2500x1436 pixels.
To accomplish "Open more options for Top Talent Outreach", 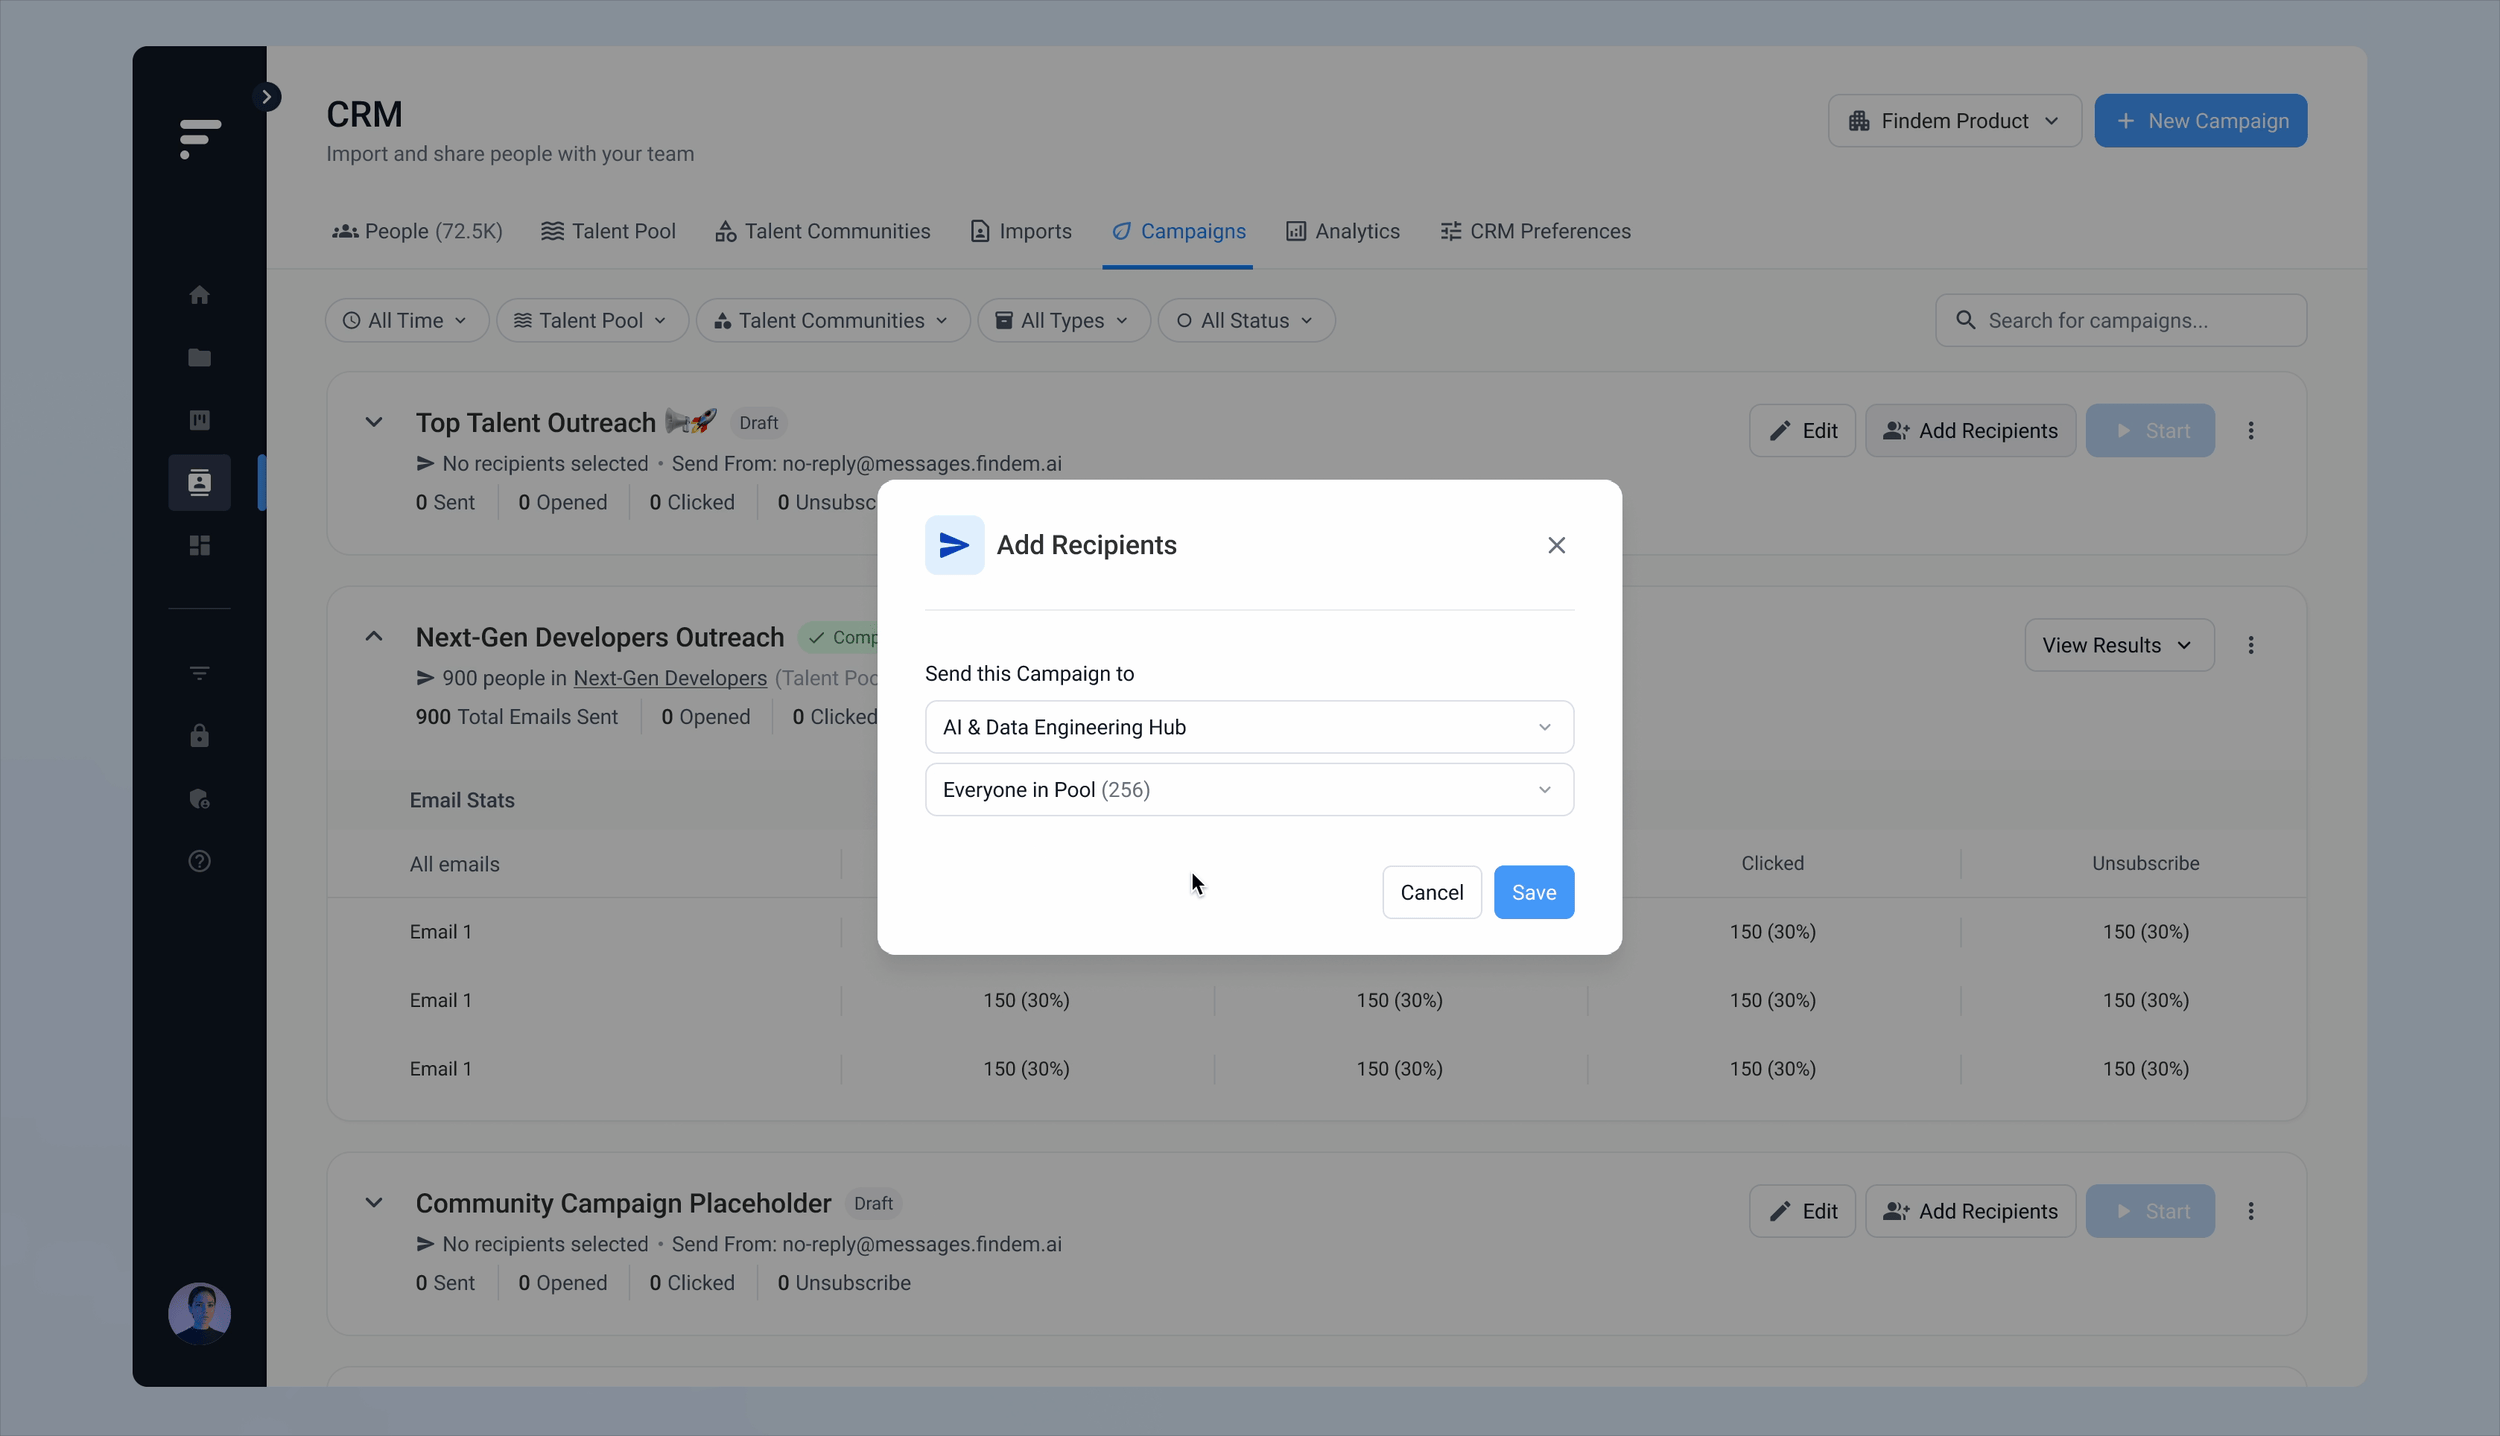I will (x=2250, y=431).
